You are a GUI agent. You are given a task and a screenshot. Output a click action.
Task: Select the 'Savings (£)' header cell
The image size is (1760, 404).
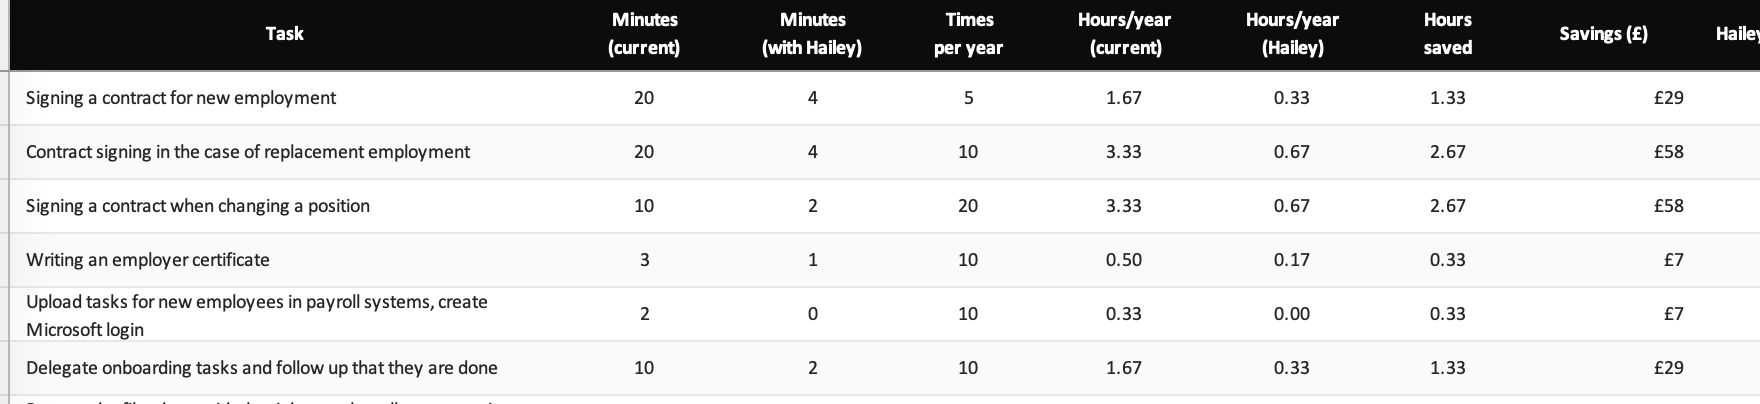coord(1603,34)
